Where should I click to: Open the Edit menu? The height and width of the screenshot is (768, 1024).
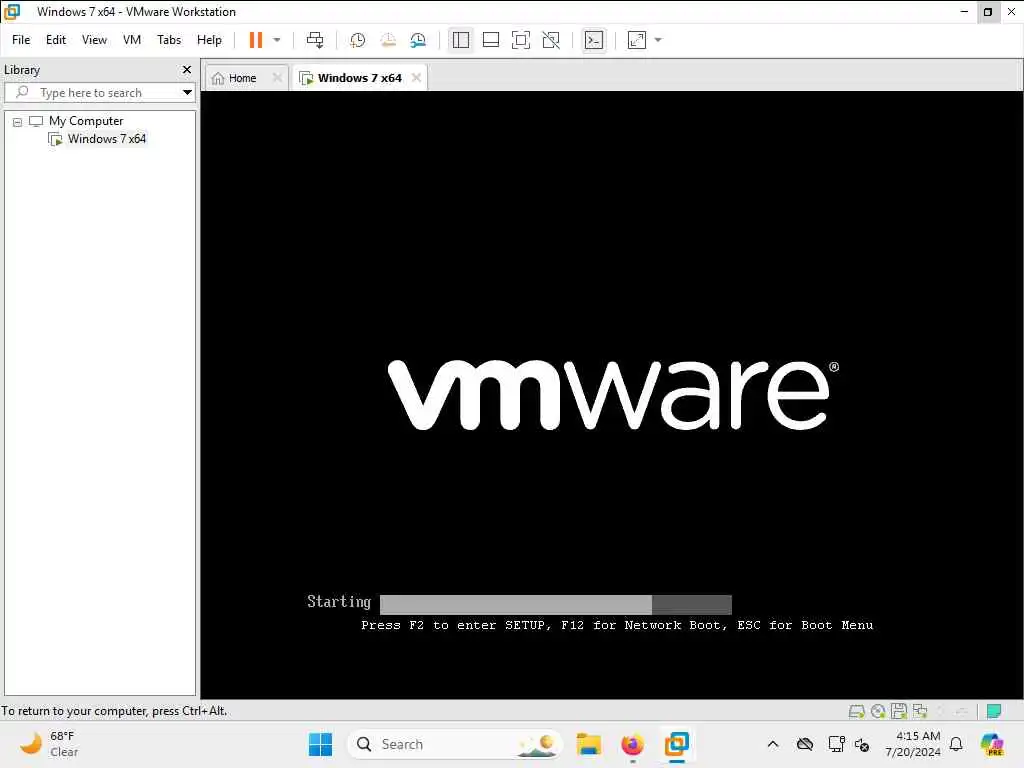coord(56,40)
